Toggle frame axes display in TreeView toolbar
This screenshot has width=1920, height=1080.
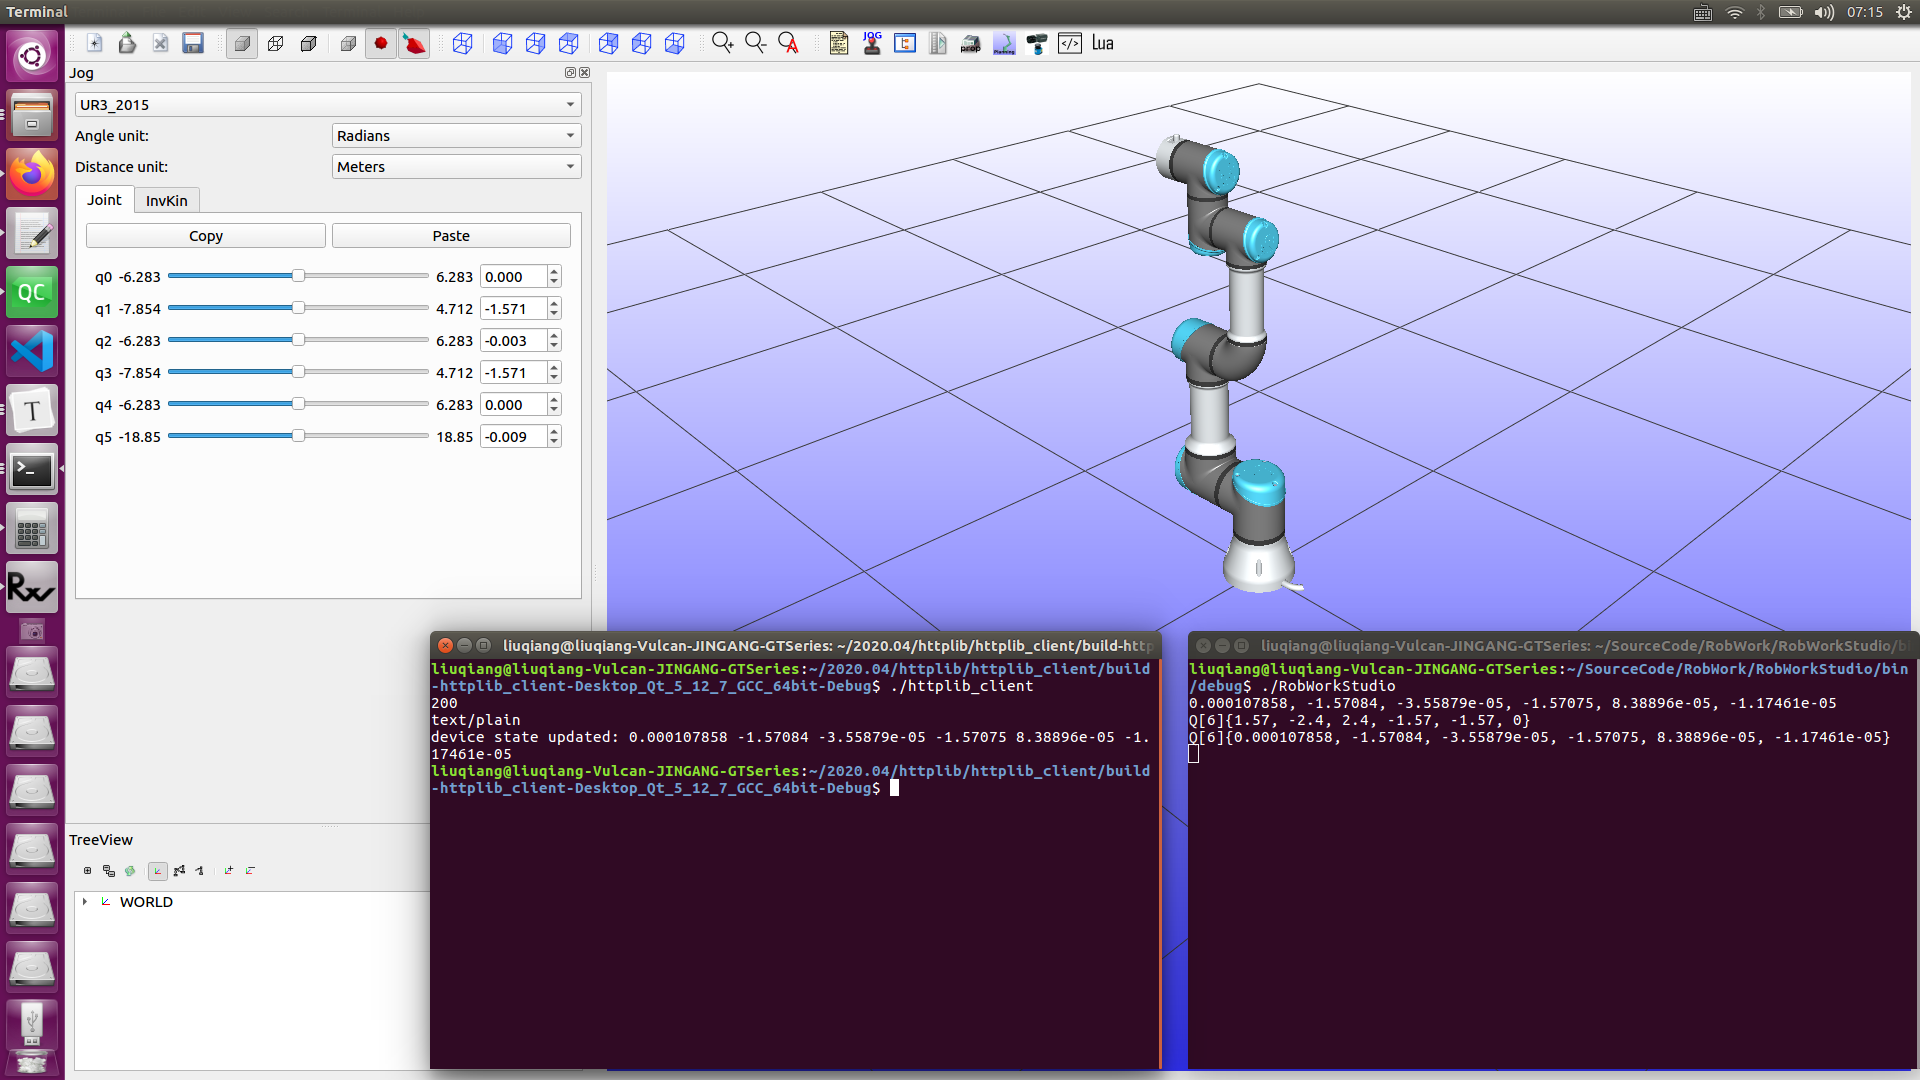click(158, 871)
